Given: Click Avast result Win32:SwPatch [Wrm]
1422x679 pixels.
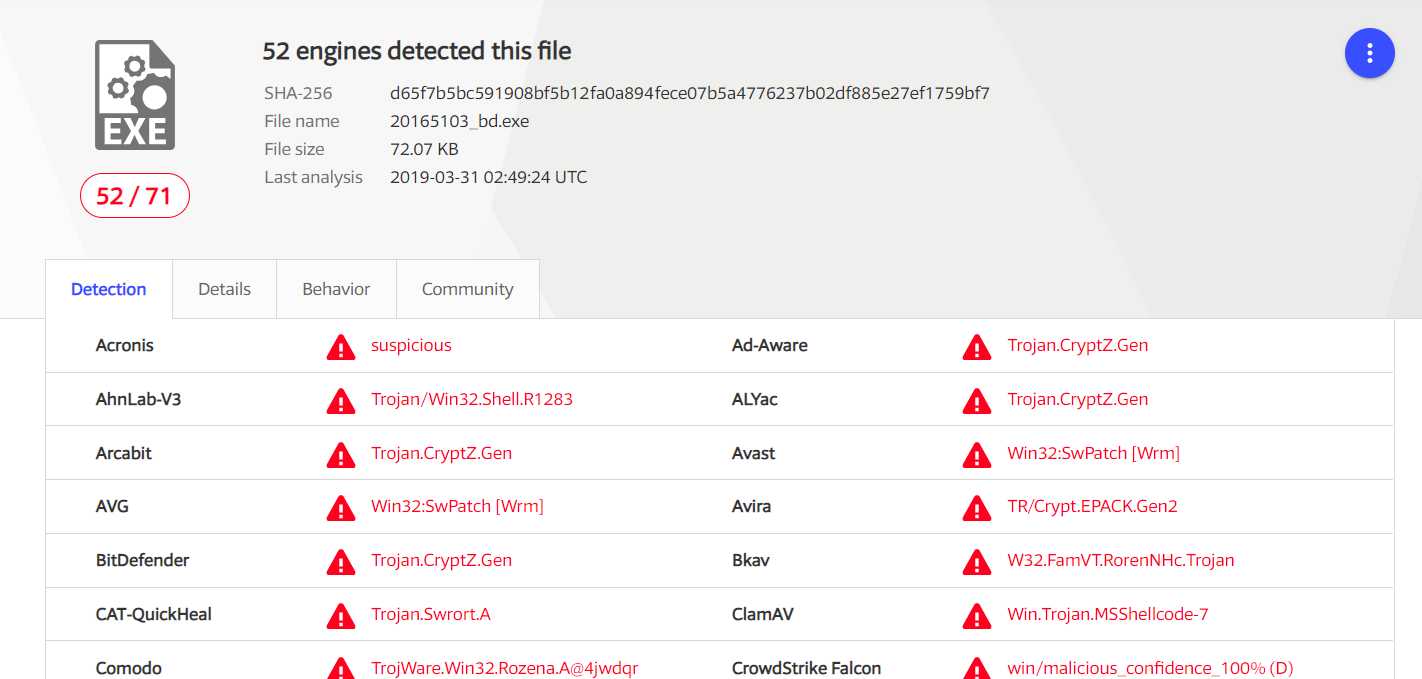Looking at the screenshot, I should pos(1094,453).
